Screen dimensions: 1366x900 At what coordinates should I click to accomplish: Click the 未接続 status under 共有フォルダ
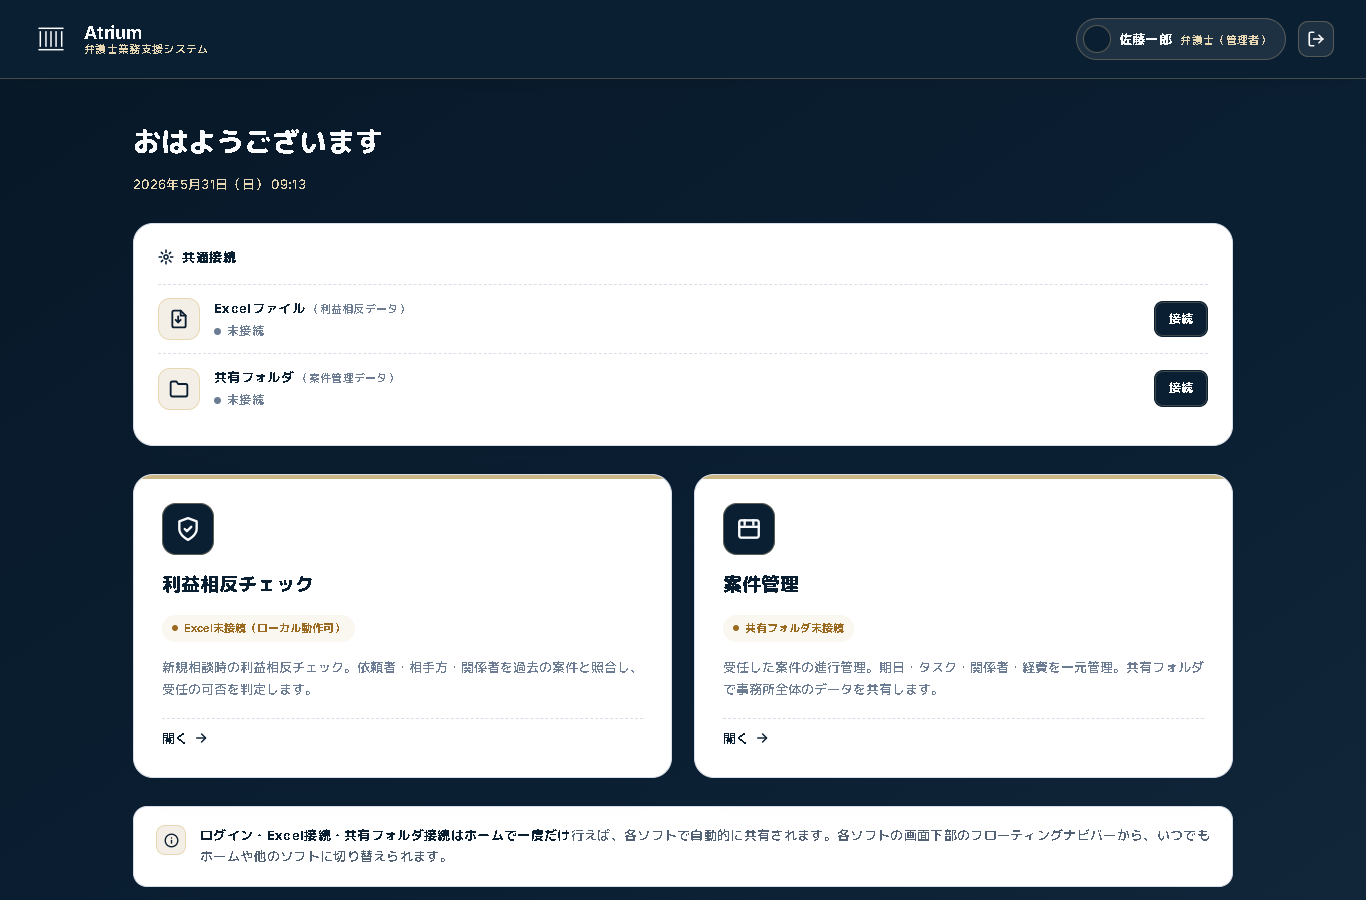pos(239,400)
